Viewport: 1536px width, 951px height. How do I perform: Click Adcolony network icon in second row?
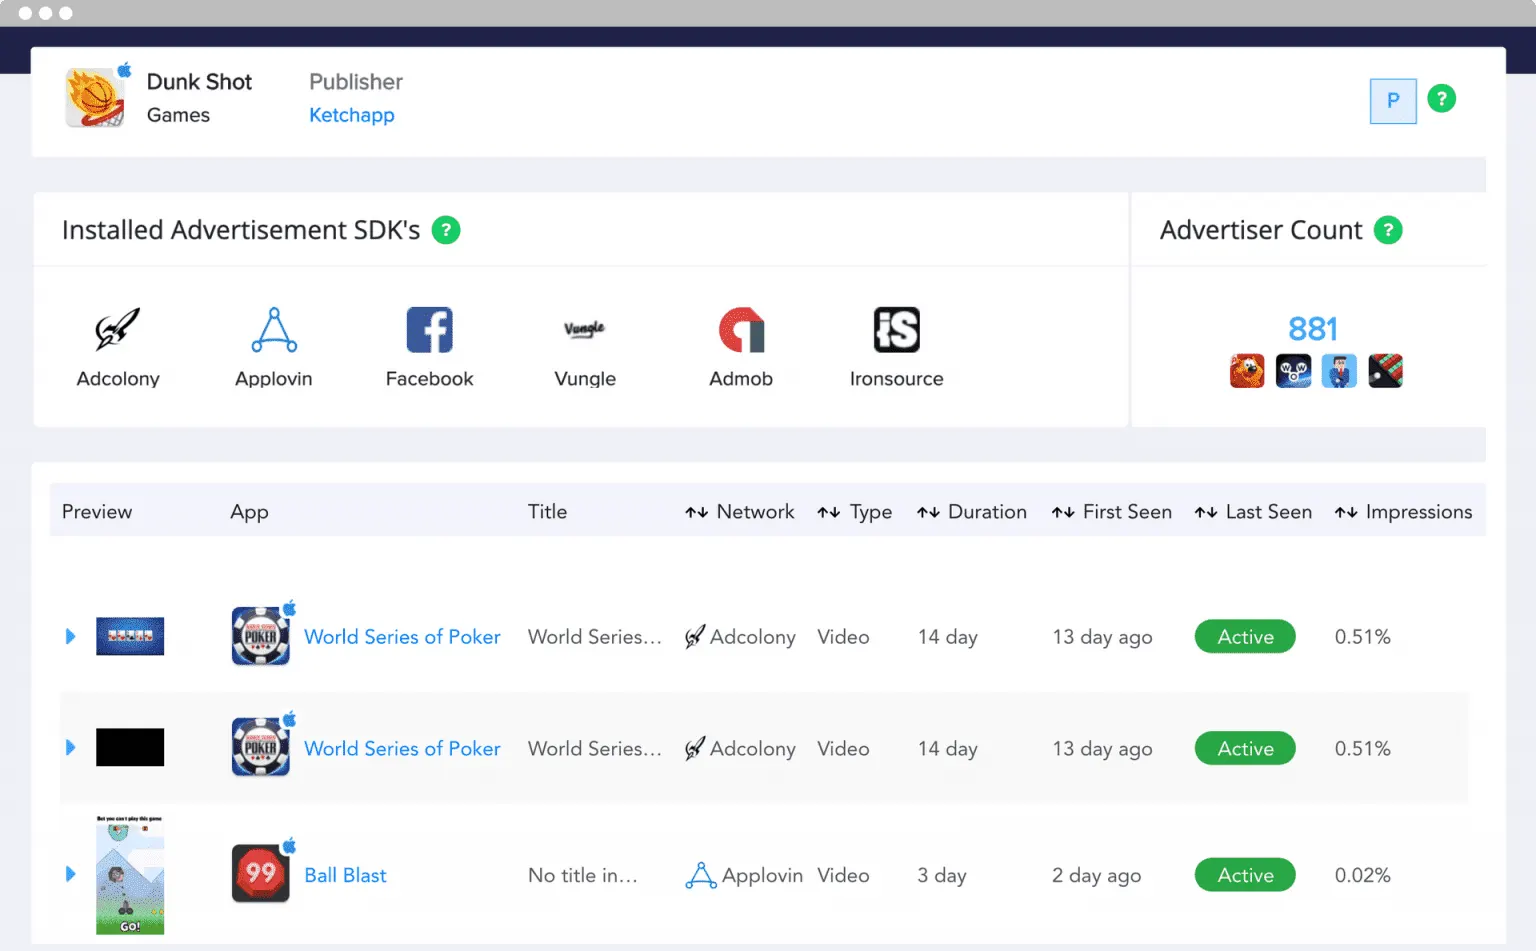coord(695,749)
